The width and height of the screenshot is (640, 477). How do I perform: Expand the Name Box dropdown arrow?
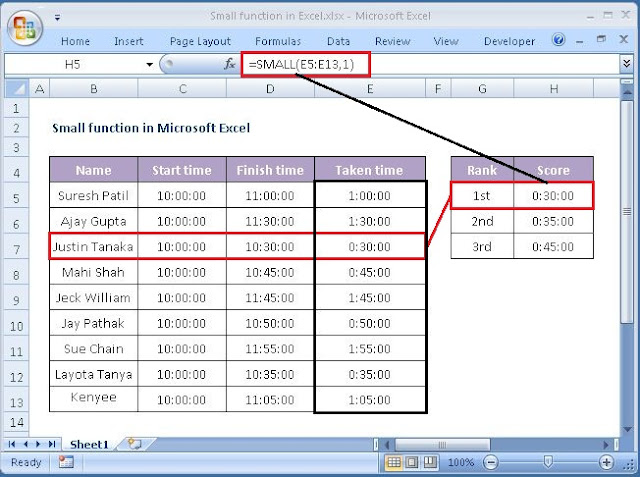(x=149, y=64)
